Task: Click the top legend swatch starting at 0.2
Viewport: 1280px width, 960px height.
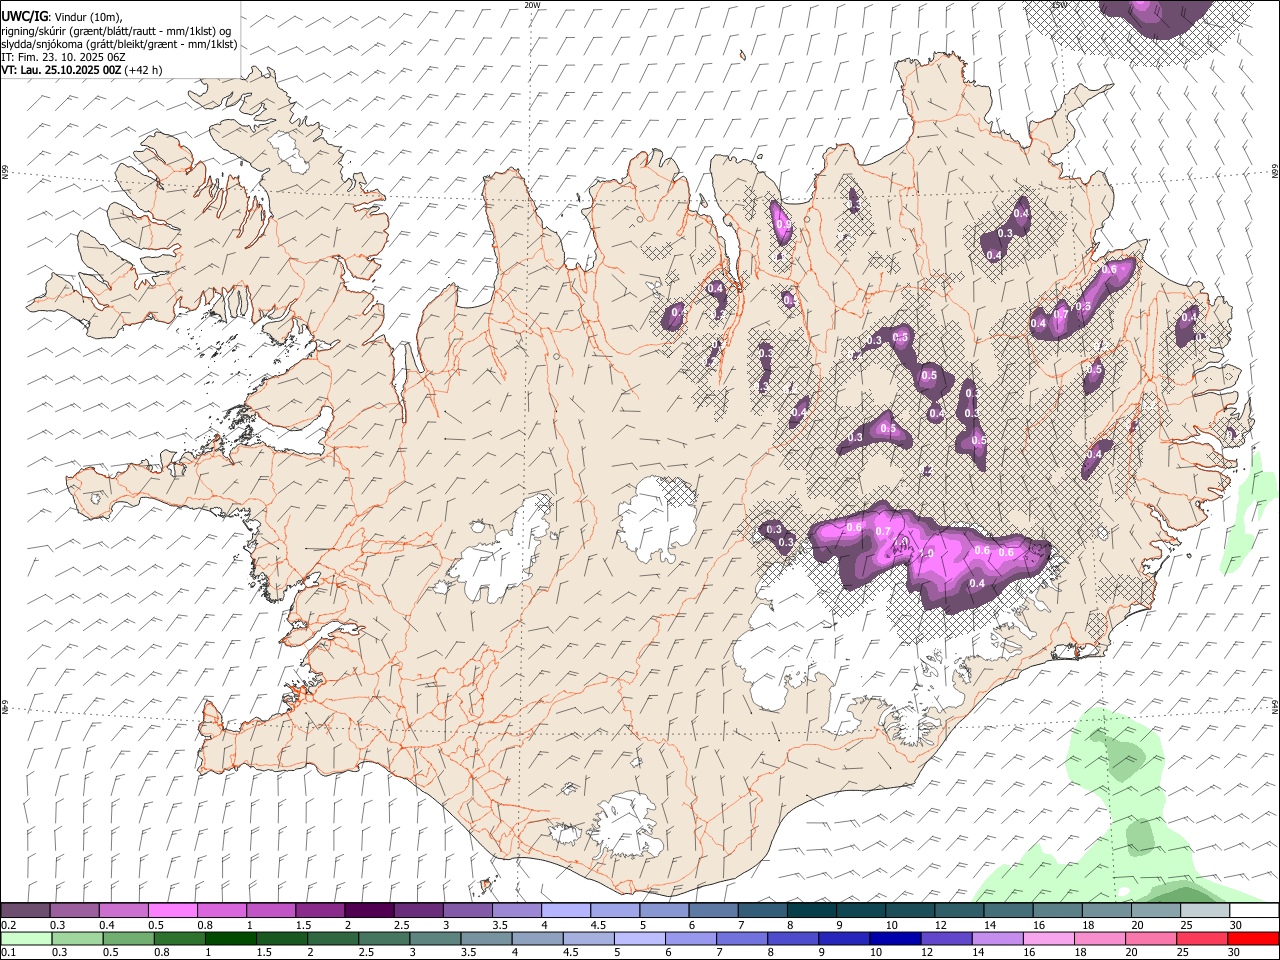Action: pos(26,911)
